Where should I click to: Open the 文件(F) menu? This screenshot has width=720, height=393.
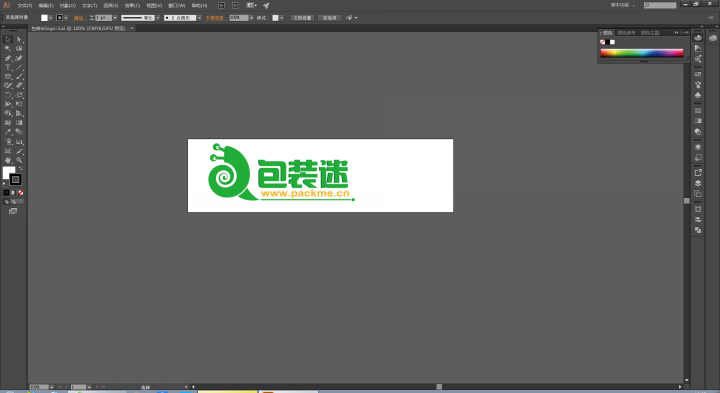[x=25, y=6]
